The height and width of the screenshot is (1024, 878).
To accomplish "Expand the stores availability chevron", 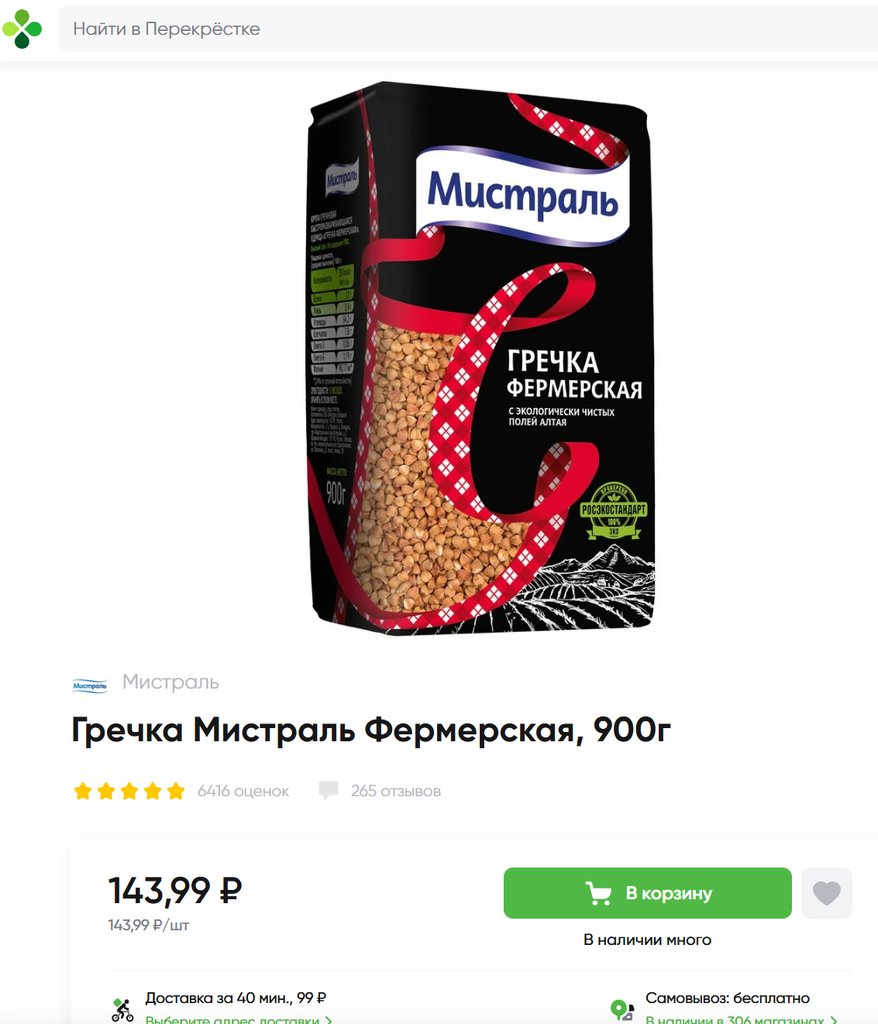I will pyautogui.click(x=833, y=1019).
